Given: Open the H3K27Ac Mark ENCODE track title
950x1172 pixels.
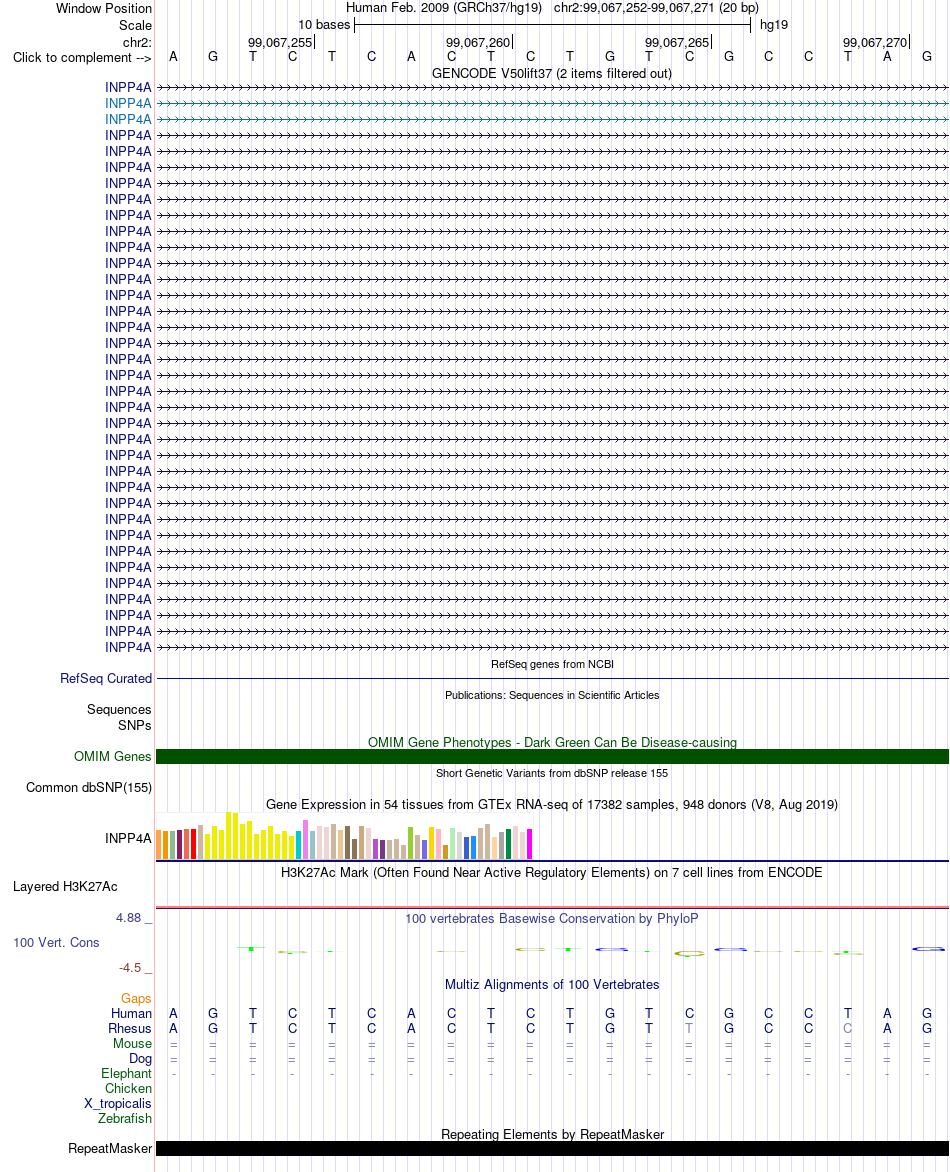Looking at the screenshot, I should 552,872.
